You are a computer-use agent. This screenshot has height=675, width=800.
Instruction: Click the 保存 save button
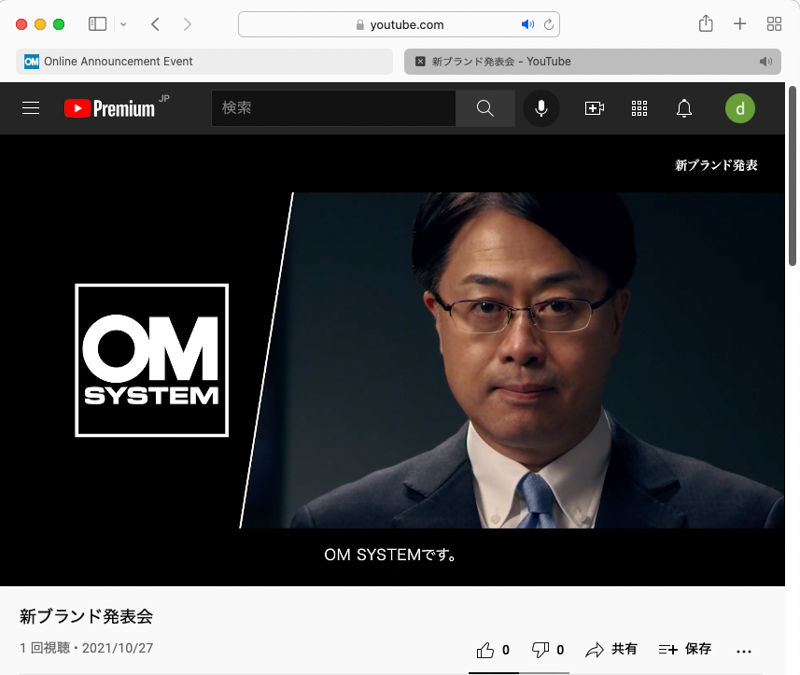tap(685, 649)
